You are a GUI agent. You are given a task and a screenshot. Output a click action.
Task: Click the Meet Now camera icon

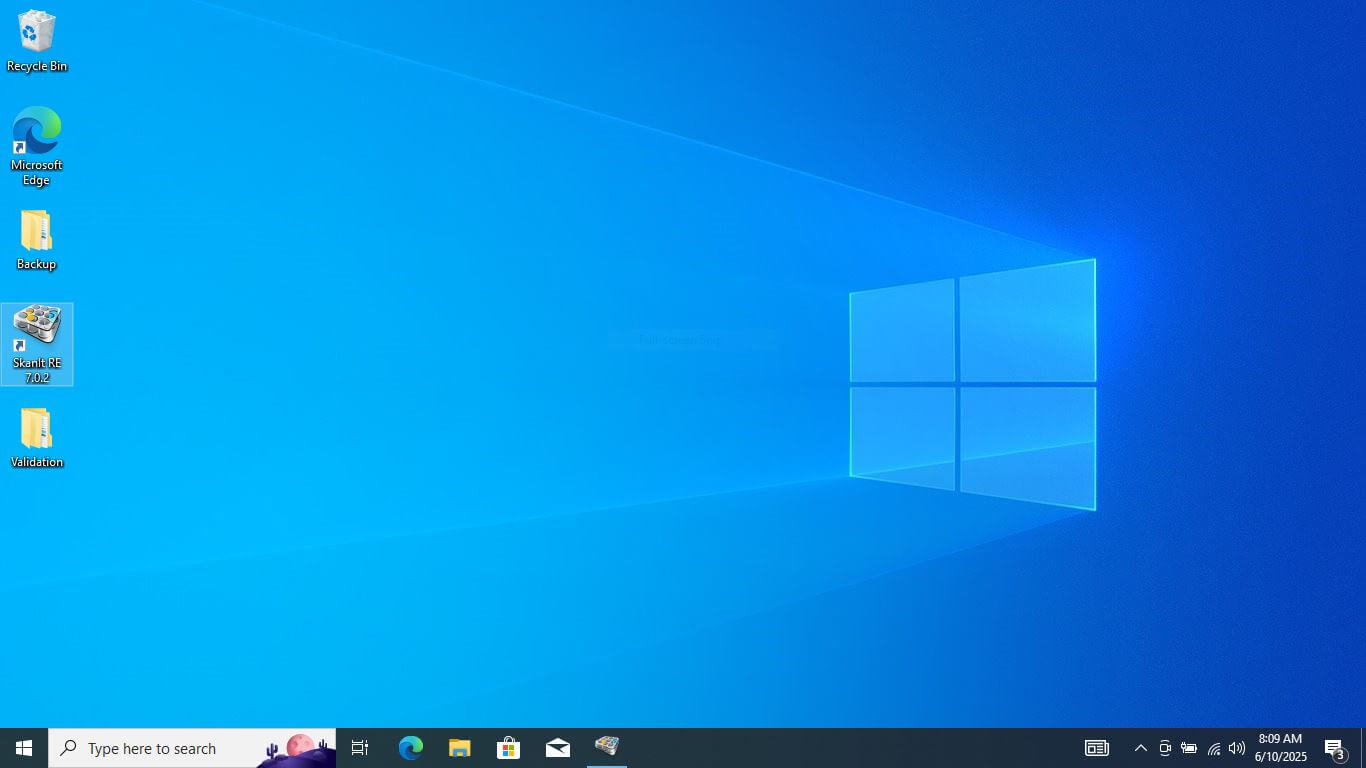point(1165,748)
